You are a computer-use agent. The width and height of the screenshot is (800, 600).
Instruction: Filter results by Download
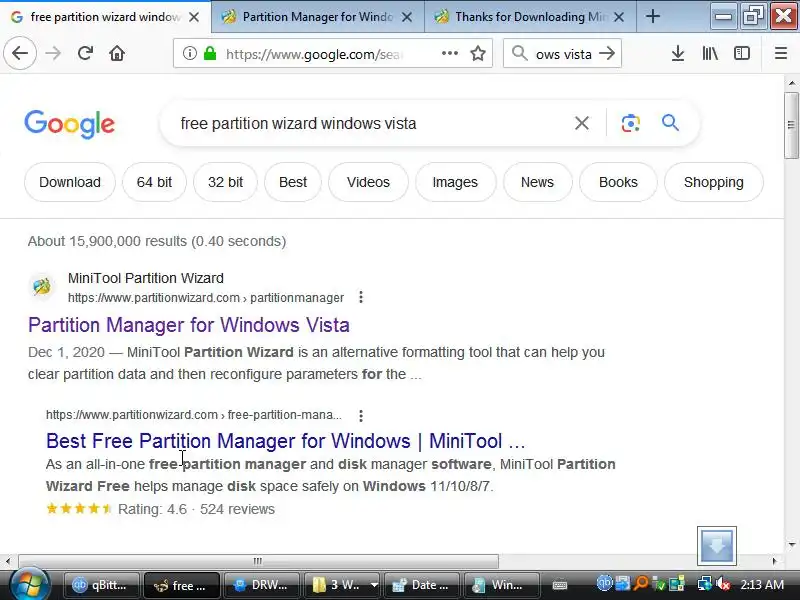point(70,182)
